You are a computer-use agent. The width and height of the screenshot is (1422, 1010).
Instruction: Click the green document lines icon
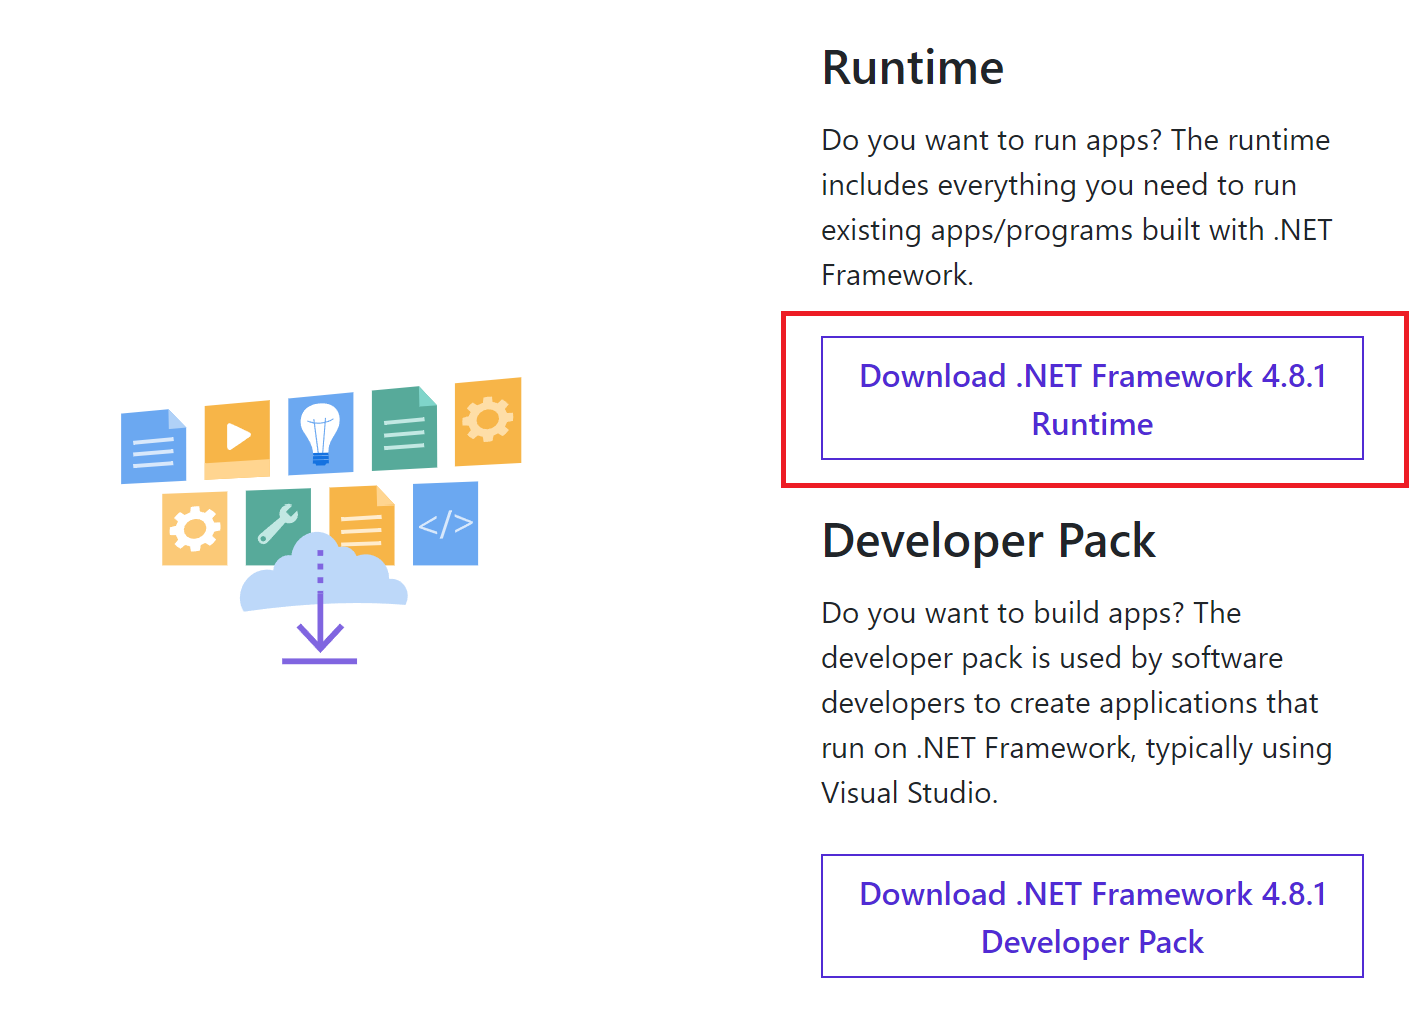[x=404, y=429]
